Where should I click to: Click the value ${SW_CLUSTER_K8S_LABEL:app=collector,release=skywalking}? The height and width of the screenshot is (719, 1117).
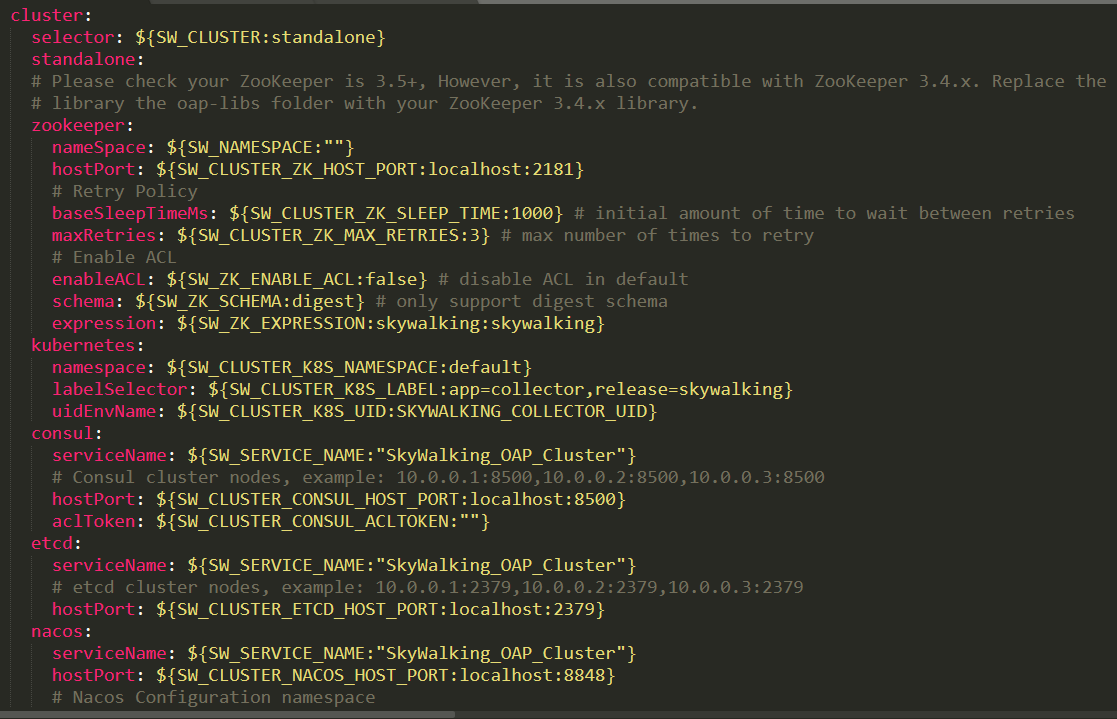[x=500, y=390]
